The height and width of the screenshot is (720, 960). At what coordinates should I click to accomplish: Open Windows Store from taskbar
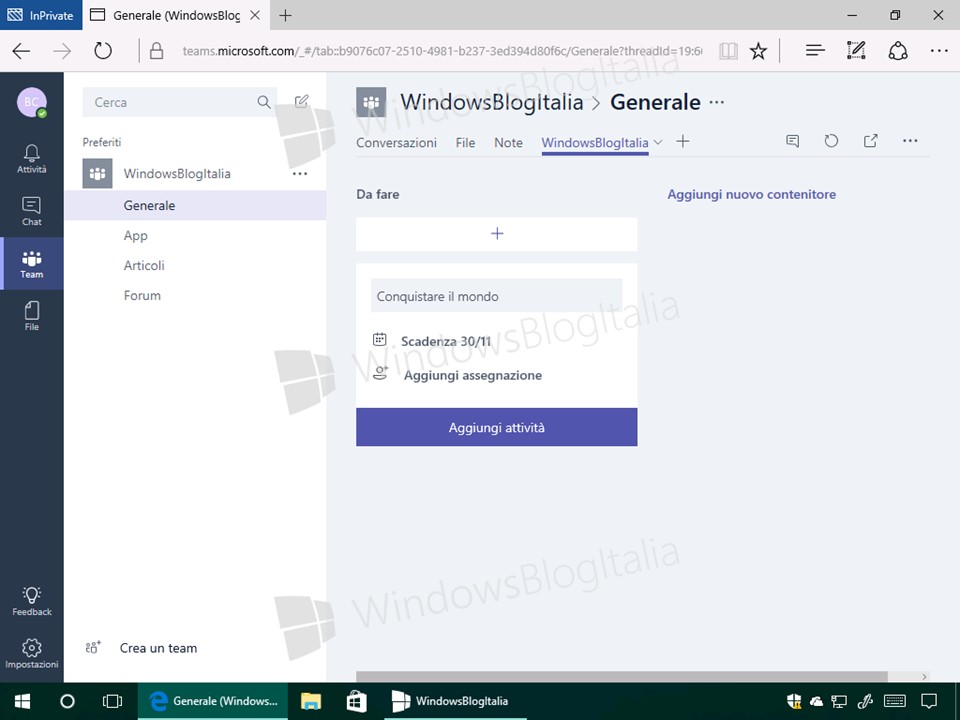coord(356,701)
